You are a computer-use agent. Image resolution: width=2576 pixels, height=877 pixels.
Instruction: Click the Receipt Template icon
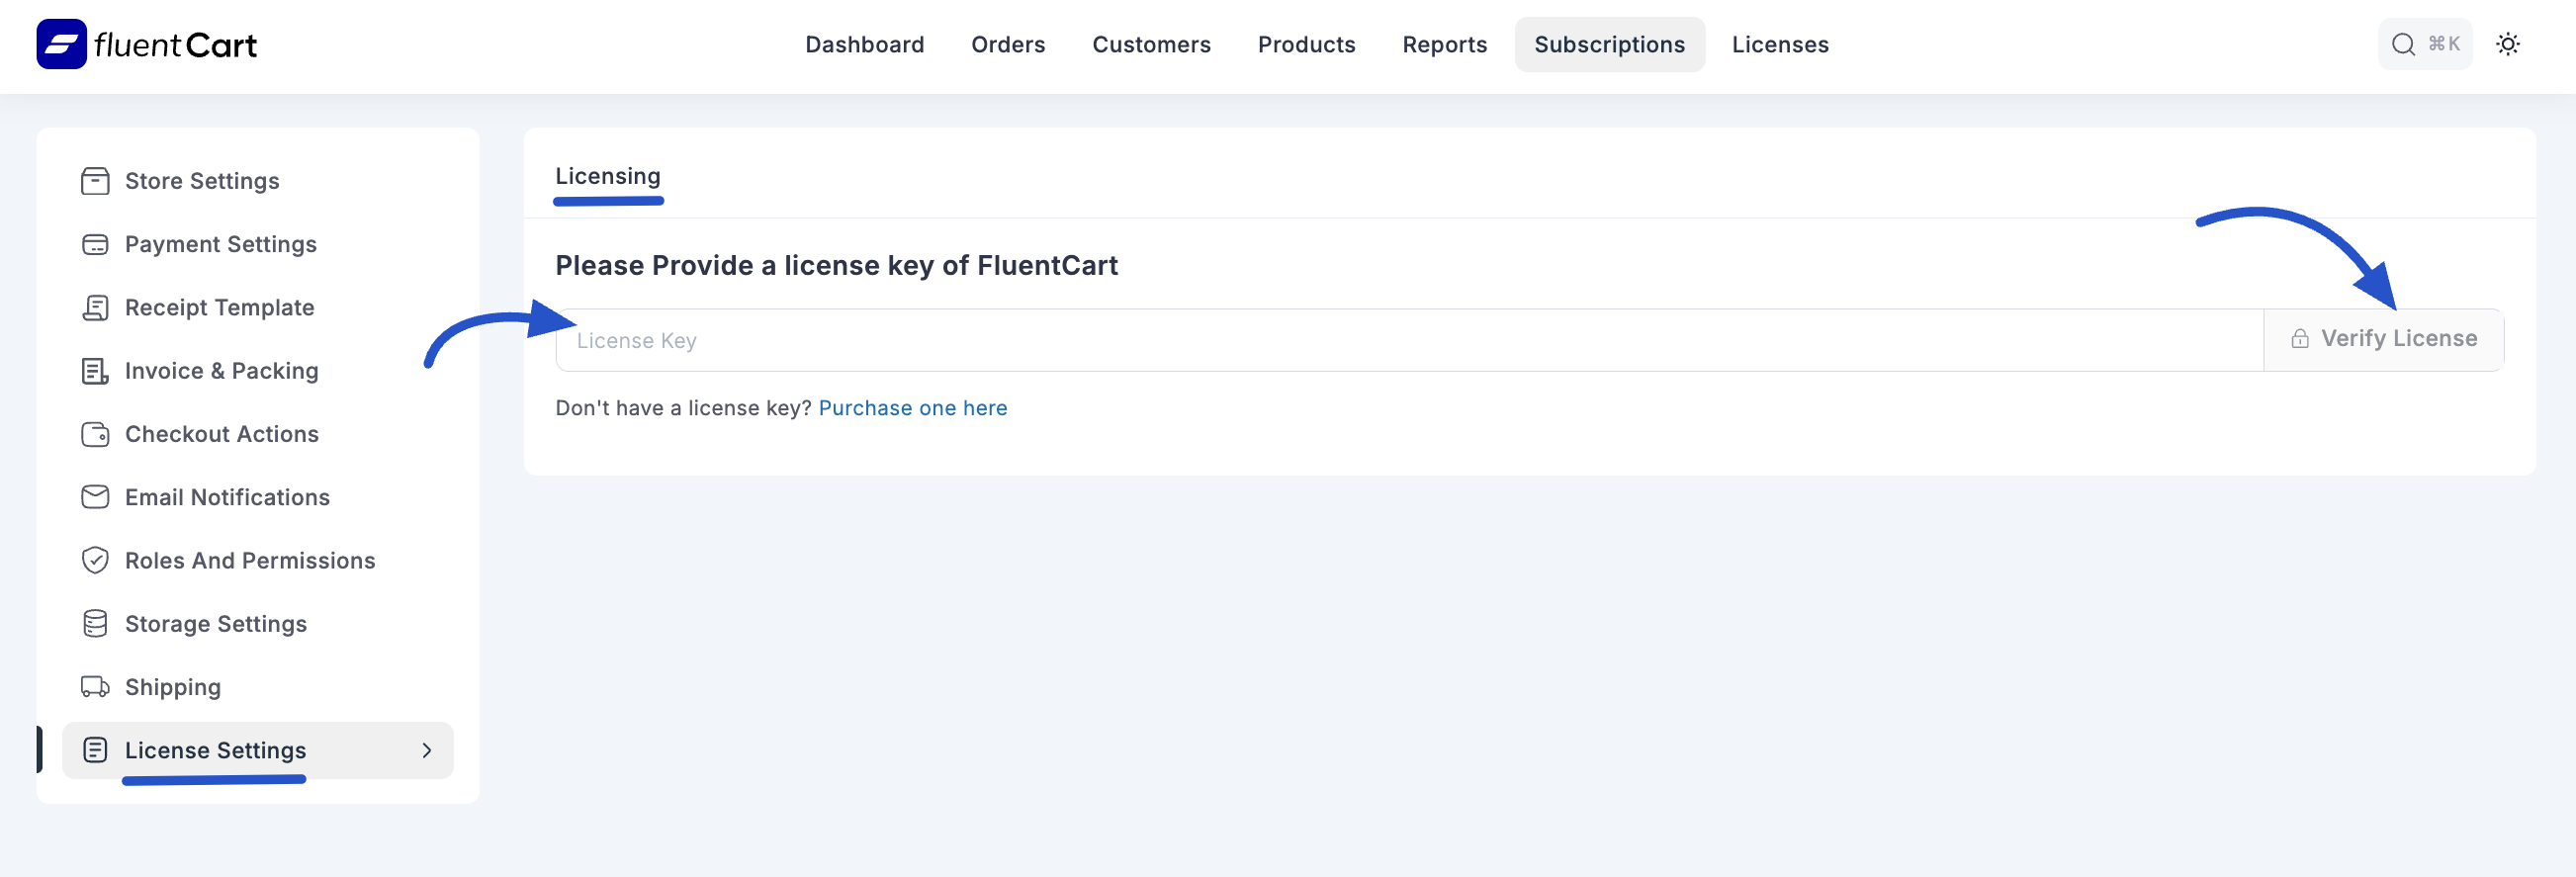click(x=95, y=308)
